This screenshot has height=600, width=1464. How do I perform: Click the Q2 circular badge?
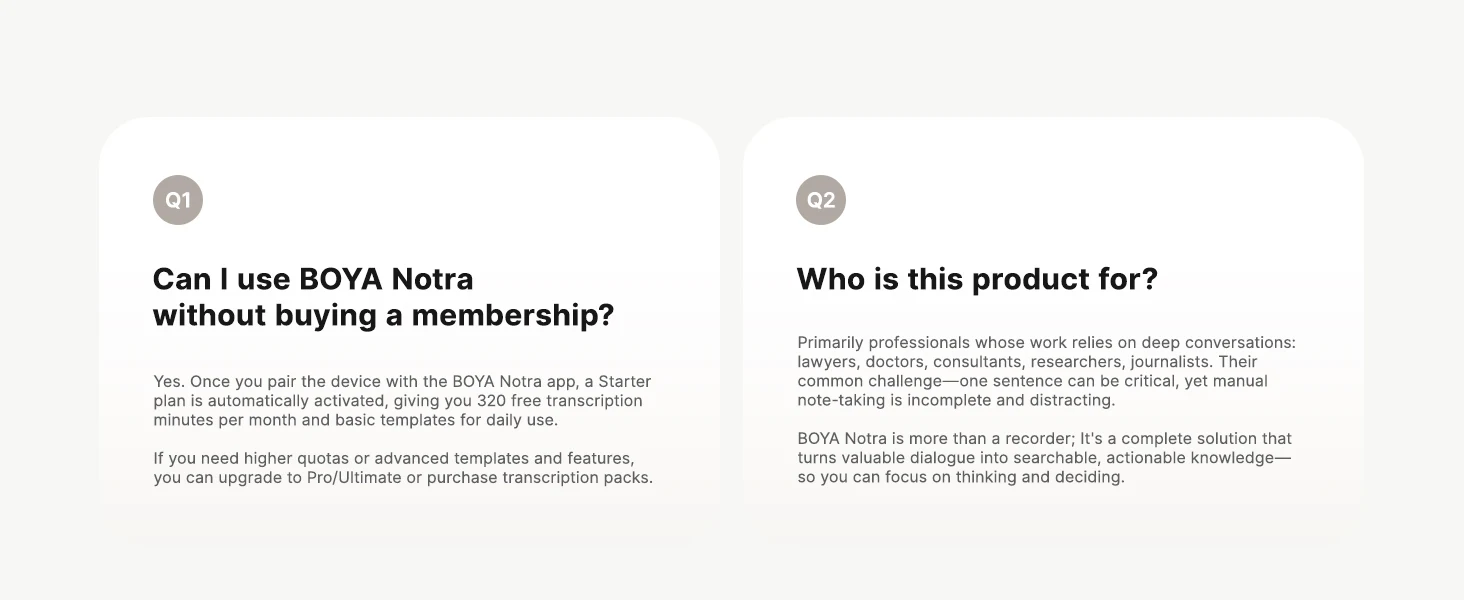click(821, 200)
